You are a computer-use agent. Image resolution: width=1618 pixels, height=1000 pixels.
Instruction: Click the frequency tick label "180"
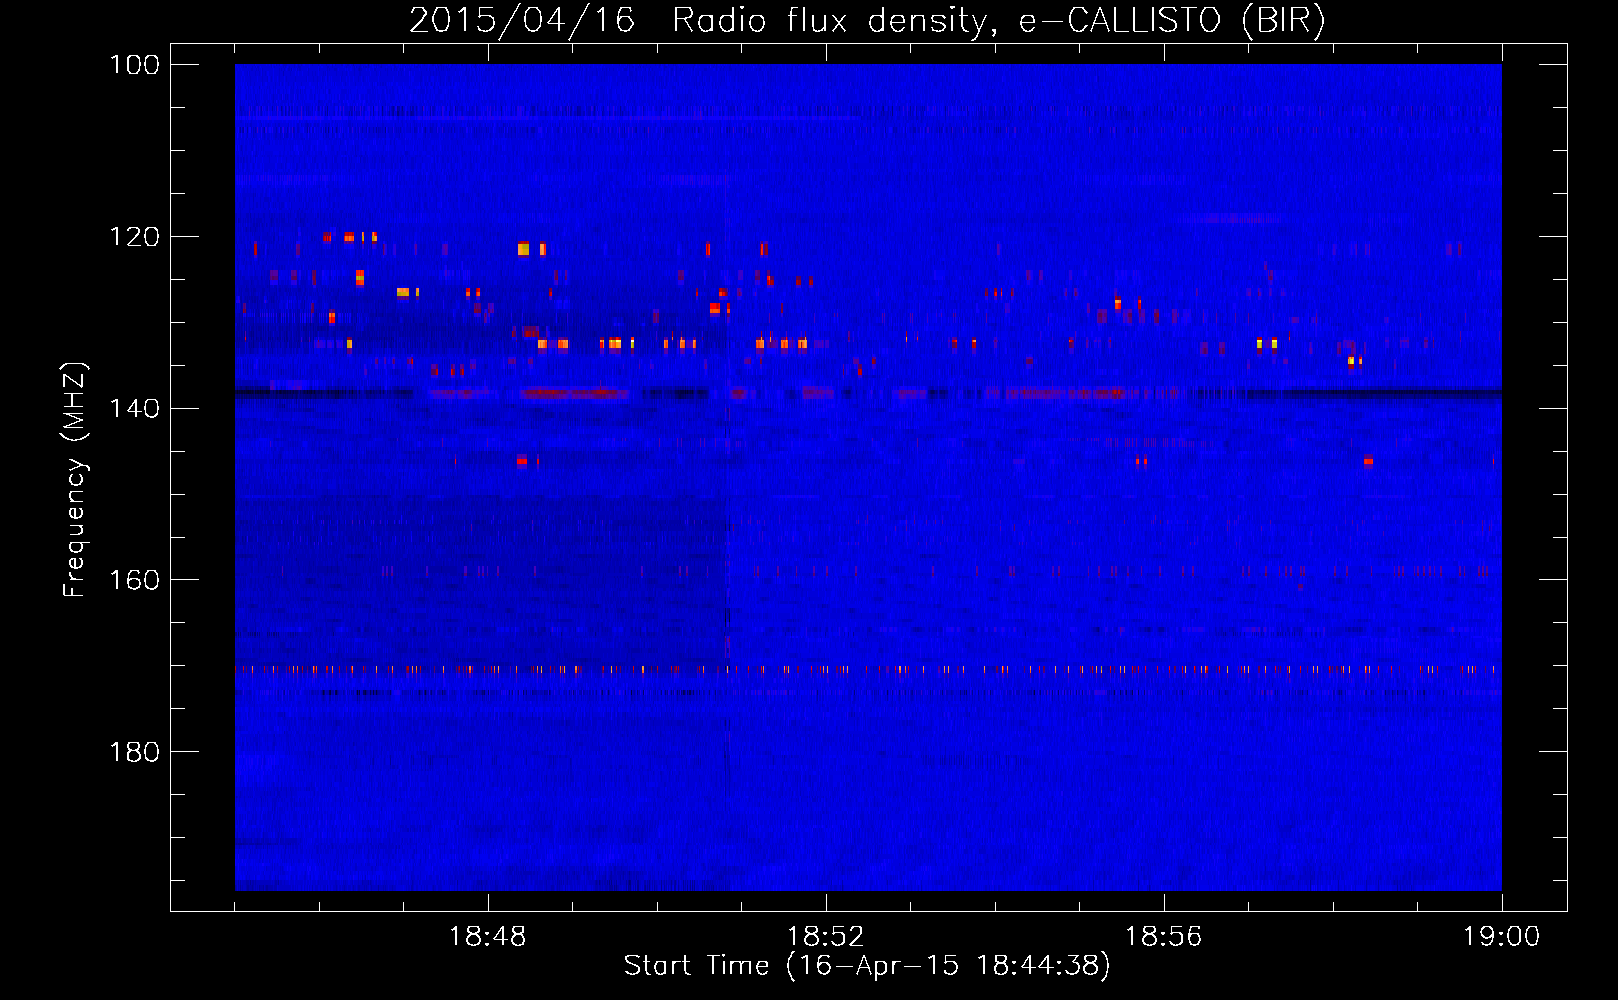tap(134, 752)
